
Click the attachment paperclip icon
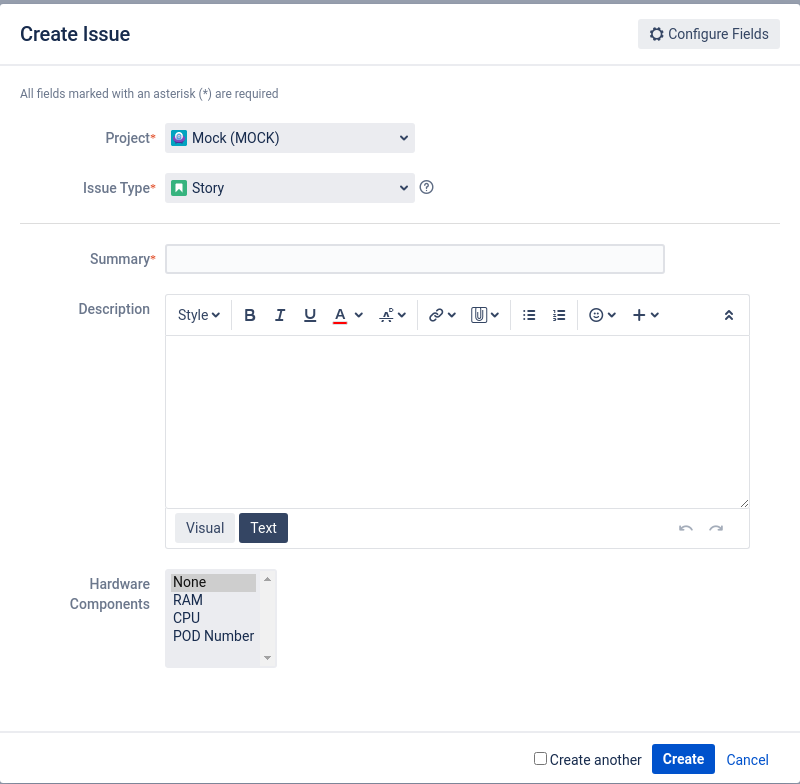pyautogui.click(x=479, y=315)
